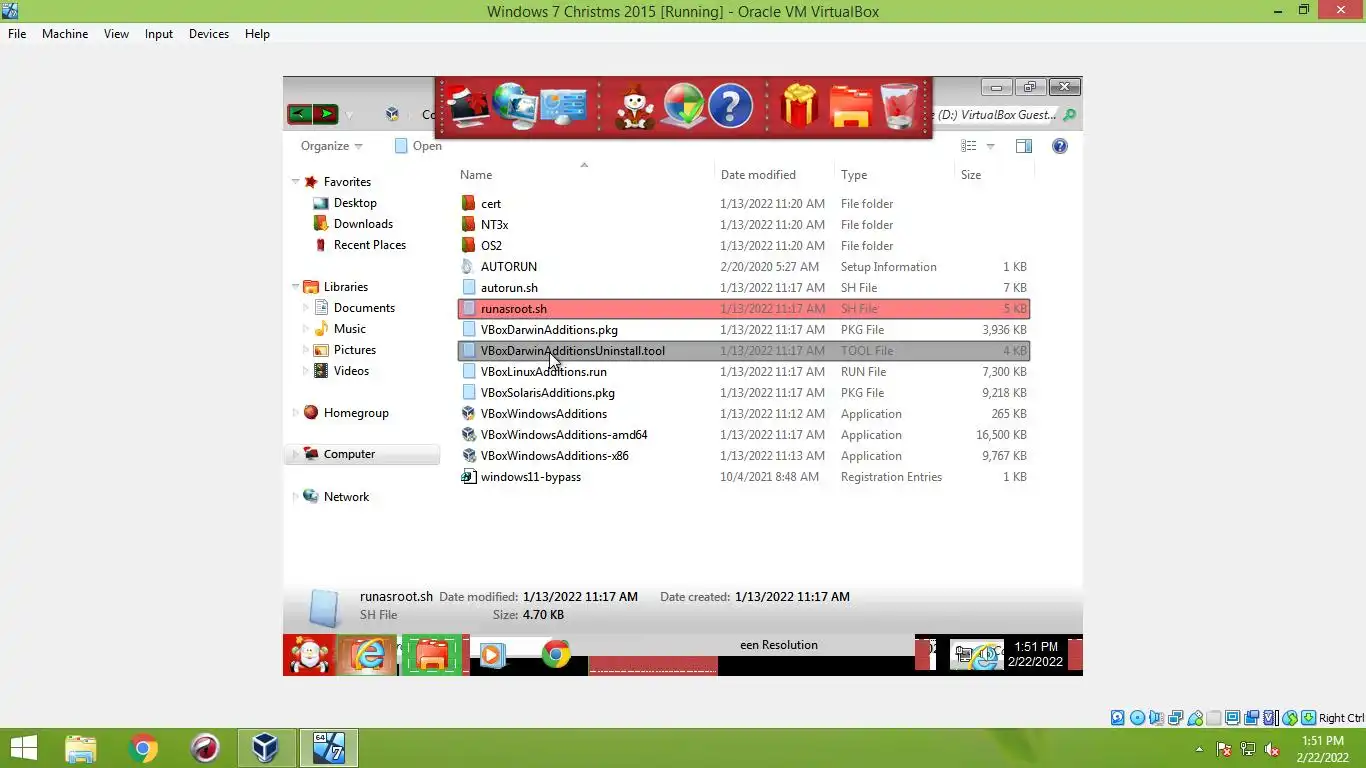
Task: Open the VirtualBox Input menu
Action: click(x=159, y=33)
